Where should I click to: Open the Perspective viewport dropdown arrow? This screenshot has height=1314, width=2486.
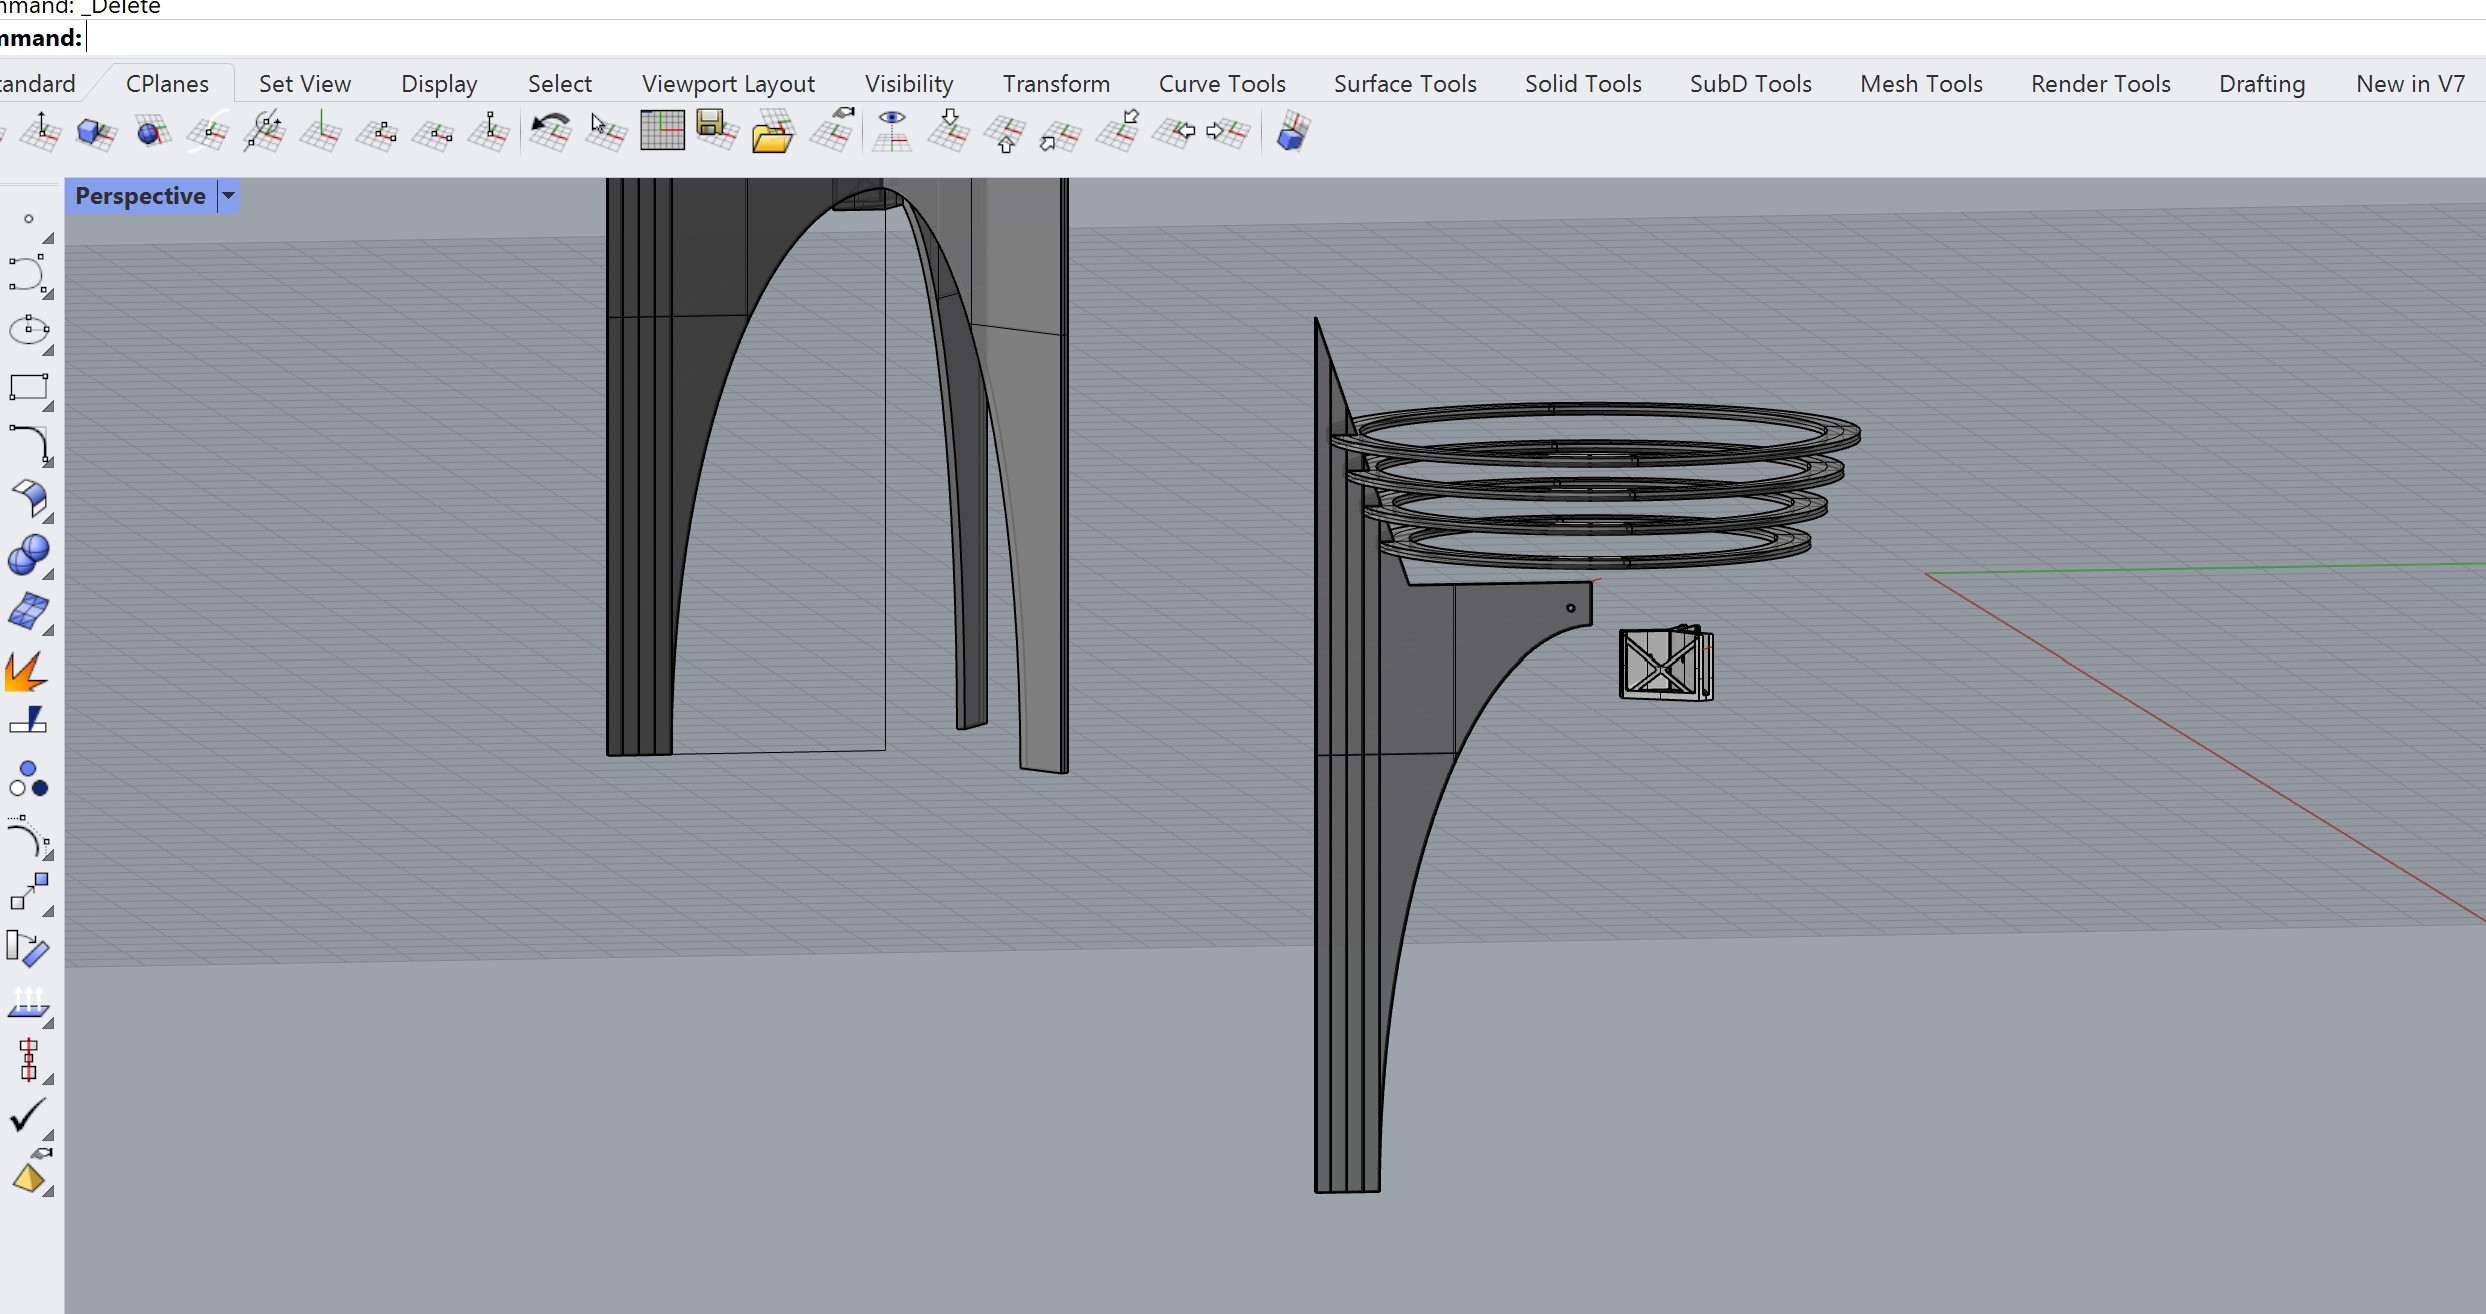coord(228,196)
